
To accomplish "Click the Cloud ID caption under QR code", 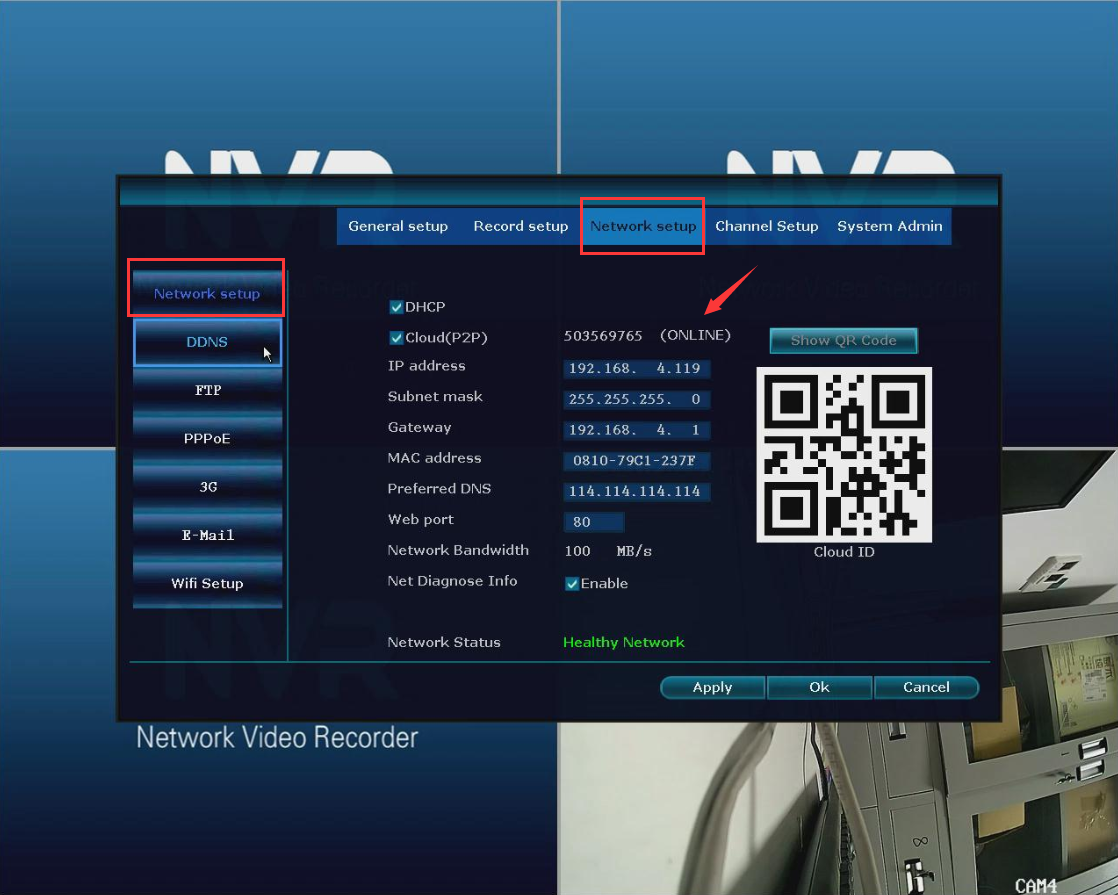I will [x=844, y=552].
